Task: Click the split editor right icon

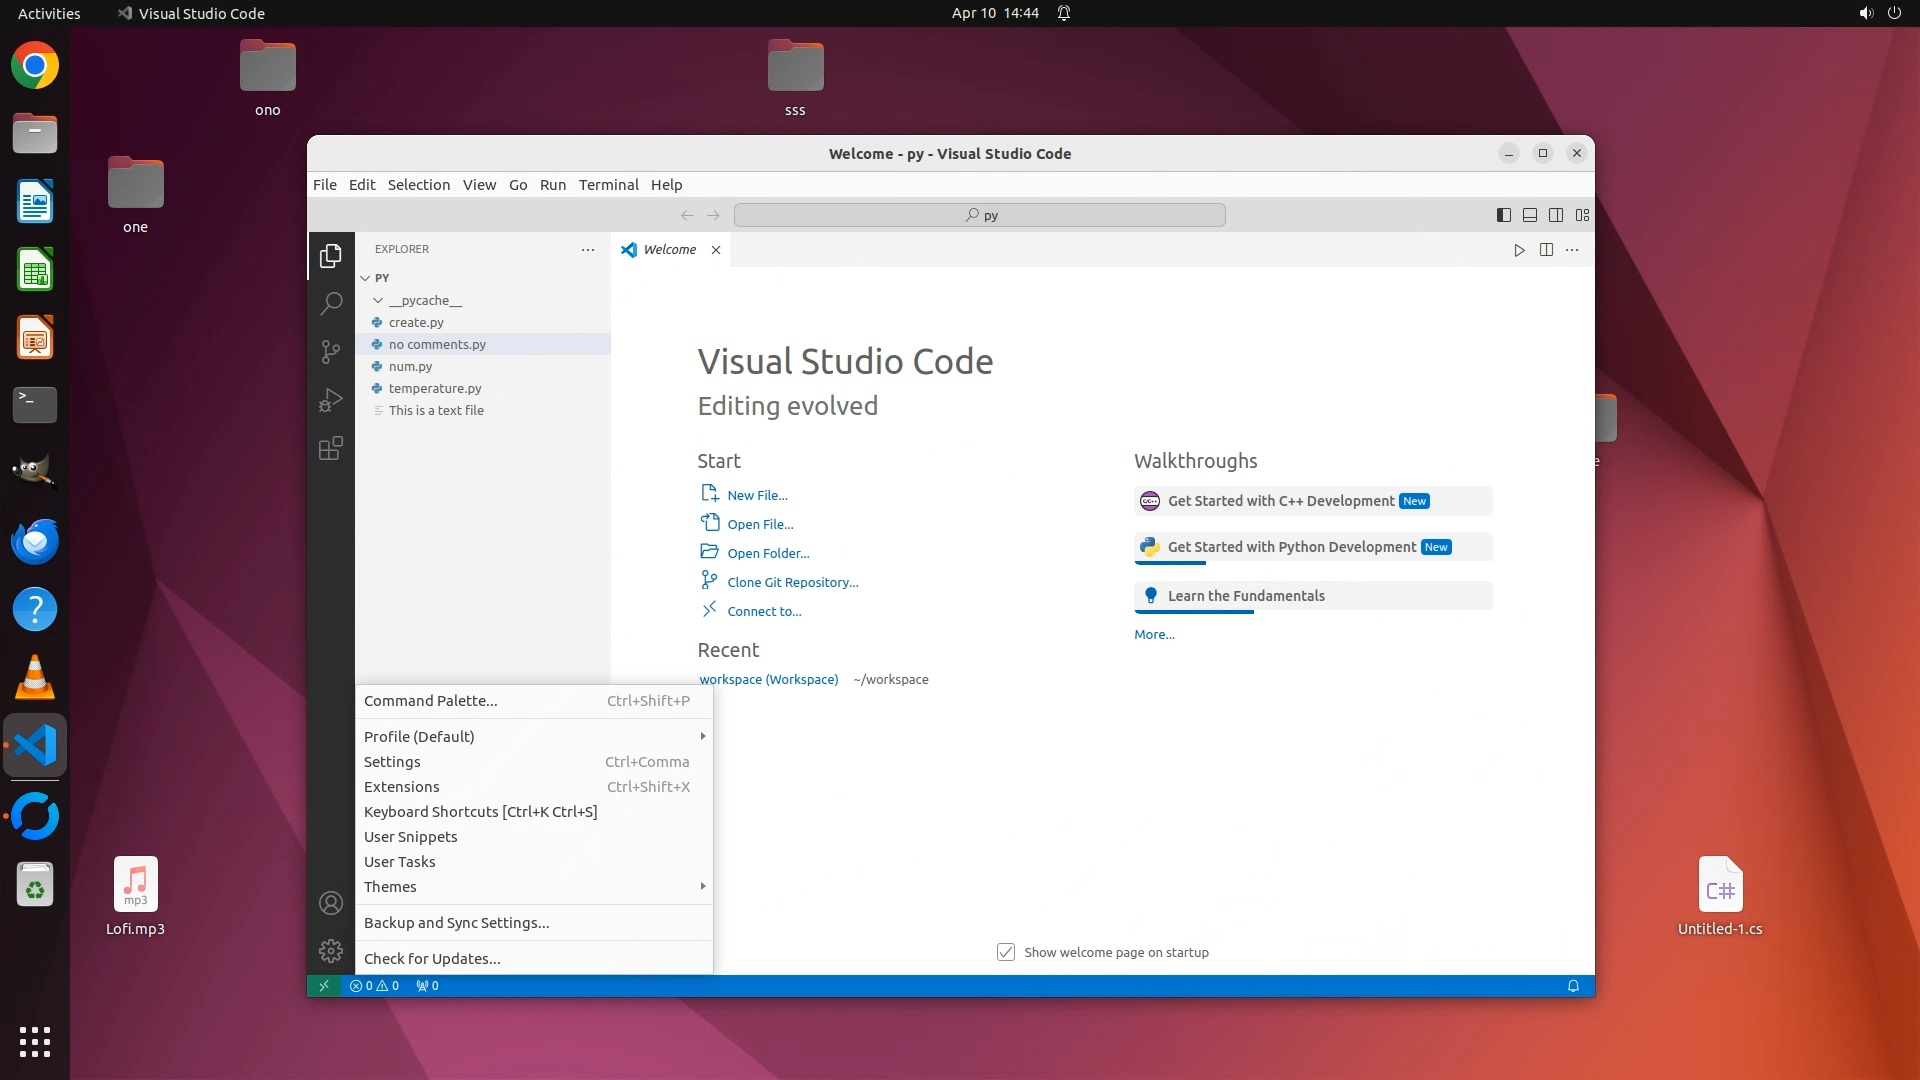Action: pos(1546,250)
